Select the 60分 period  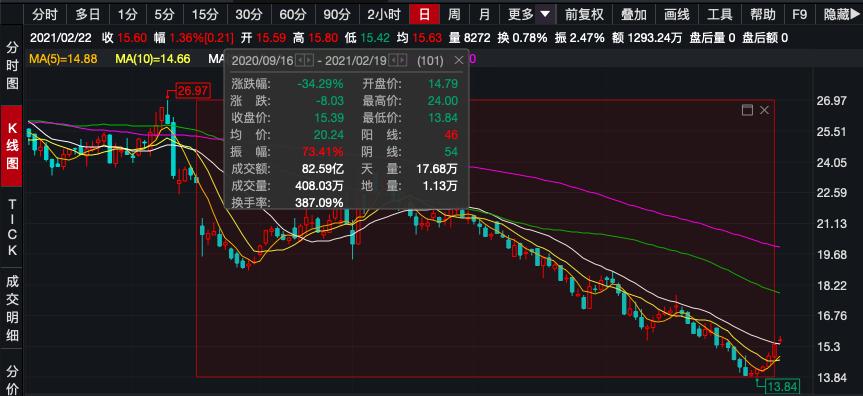click(292, 14)
